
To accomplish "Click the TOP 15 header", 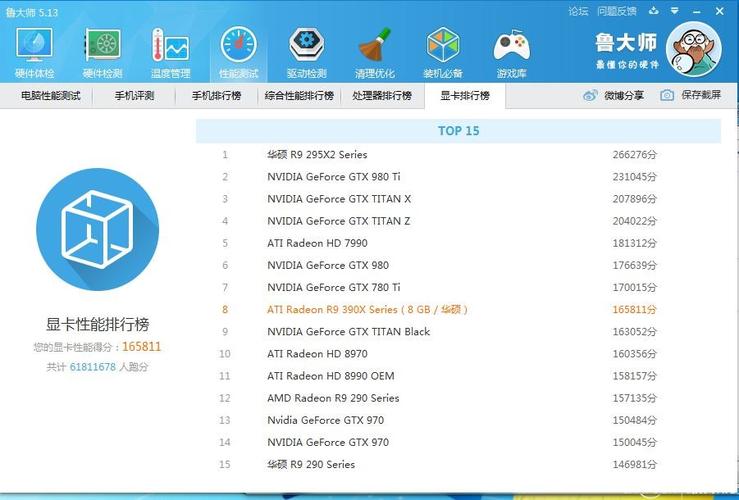I will (459, 131).
